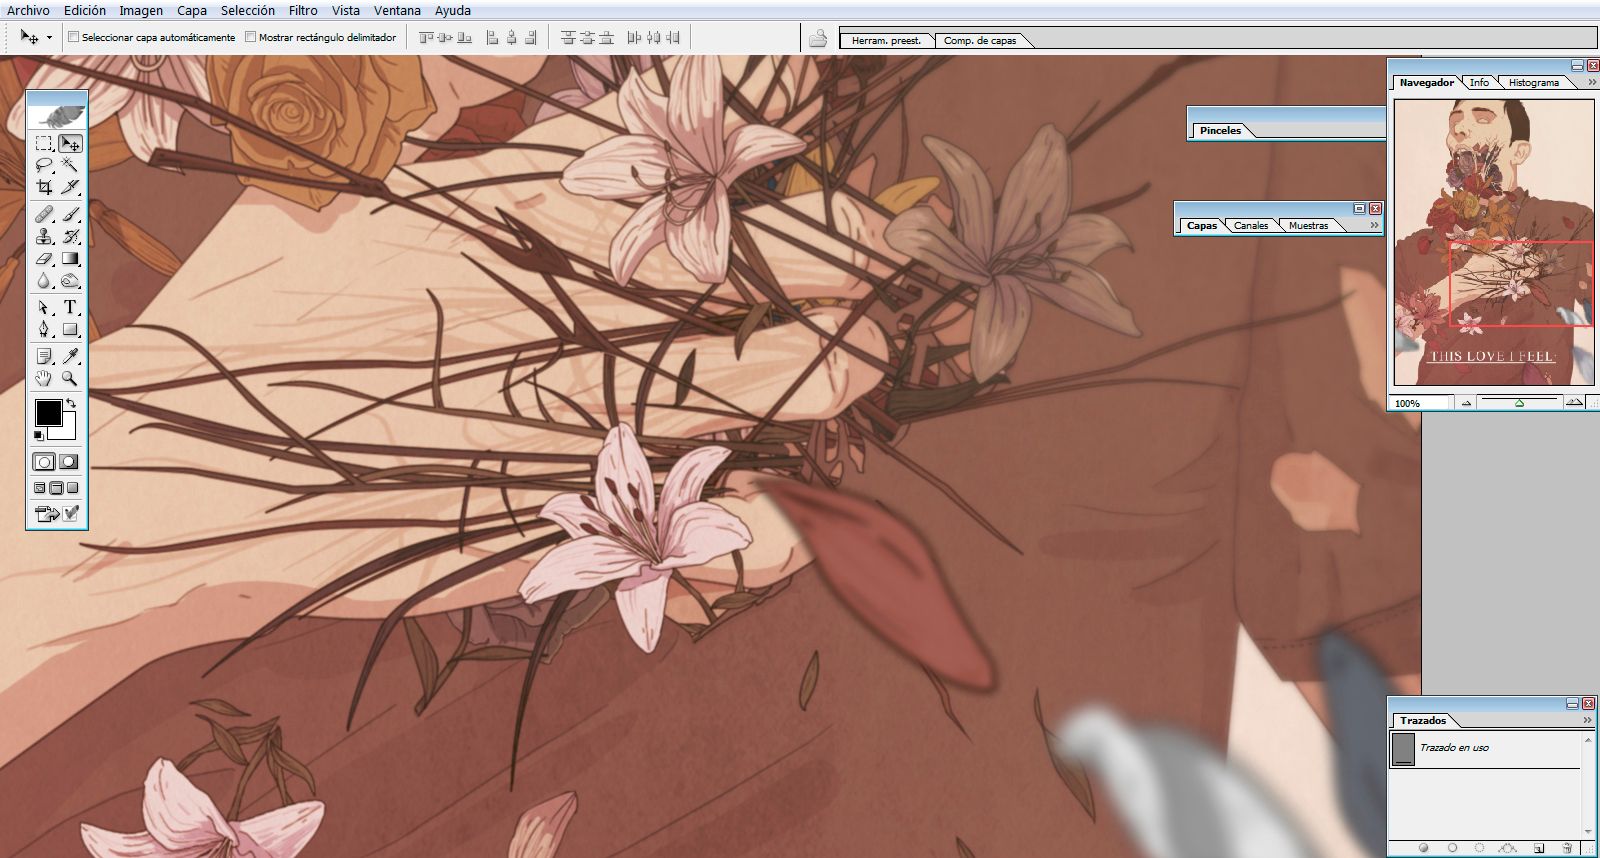
Task: Toggle 'Mostrar rectángulo delimitador' checkbox
Action: (x=250, y=37)
